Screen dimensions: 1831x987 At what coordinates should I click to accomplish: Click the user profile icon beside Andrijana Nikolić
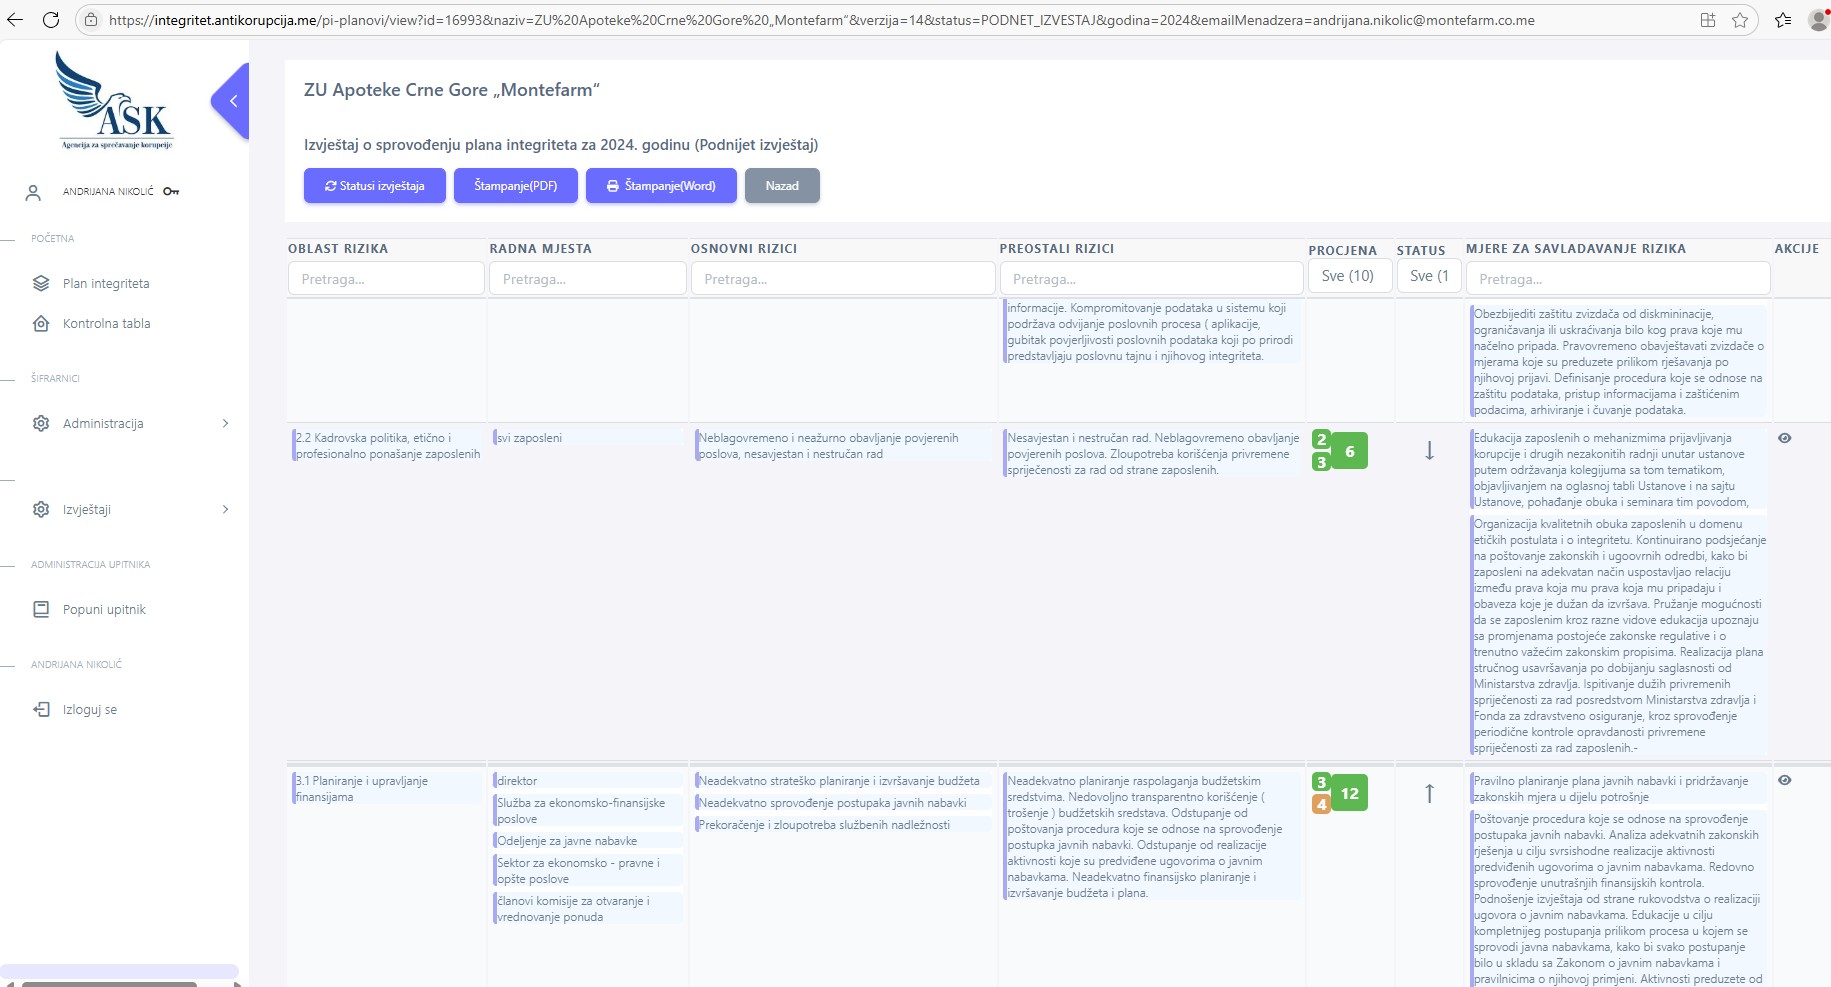pyautogui.click(x=33, y=192)
